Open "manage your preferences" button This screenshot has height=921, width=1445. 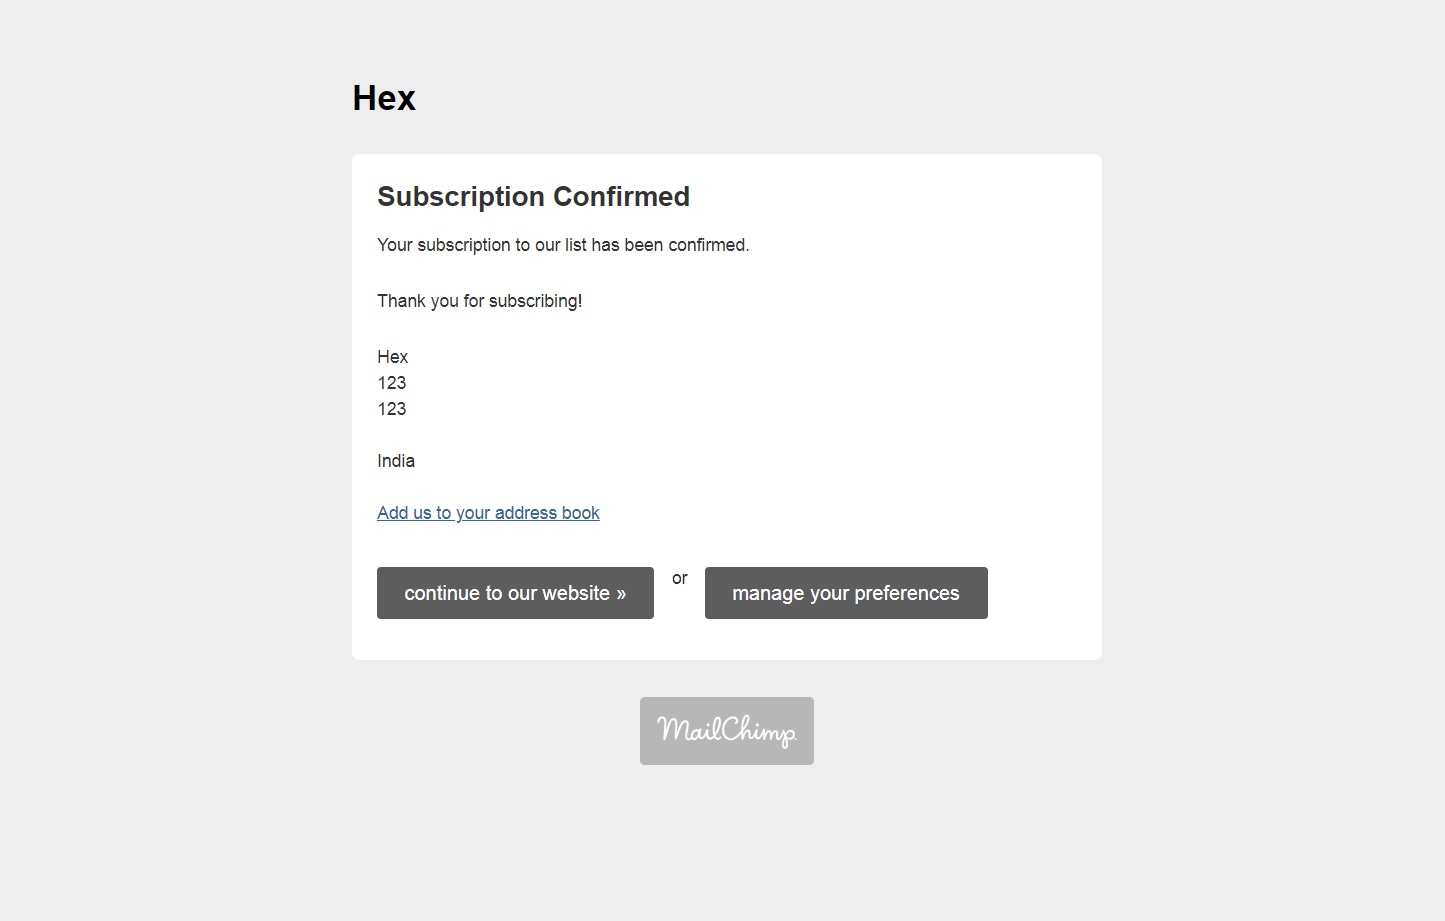click(845, 593)
